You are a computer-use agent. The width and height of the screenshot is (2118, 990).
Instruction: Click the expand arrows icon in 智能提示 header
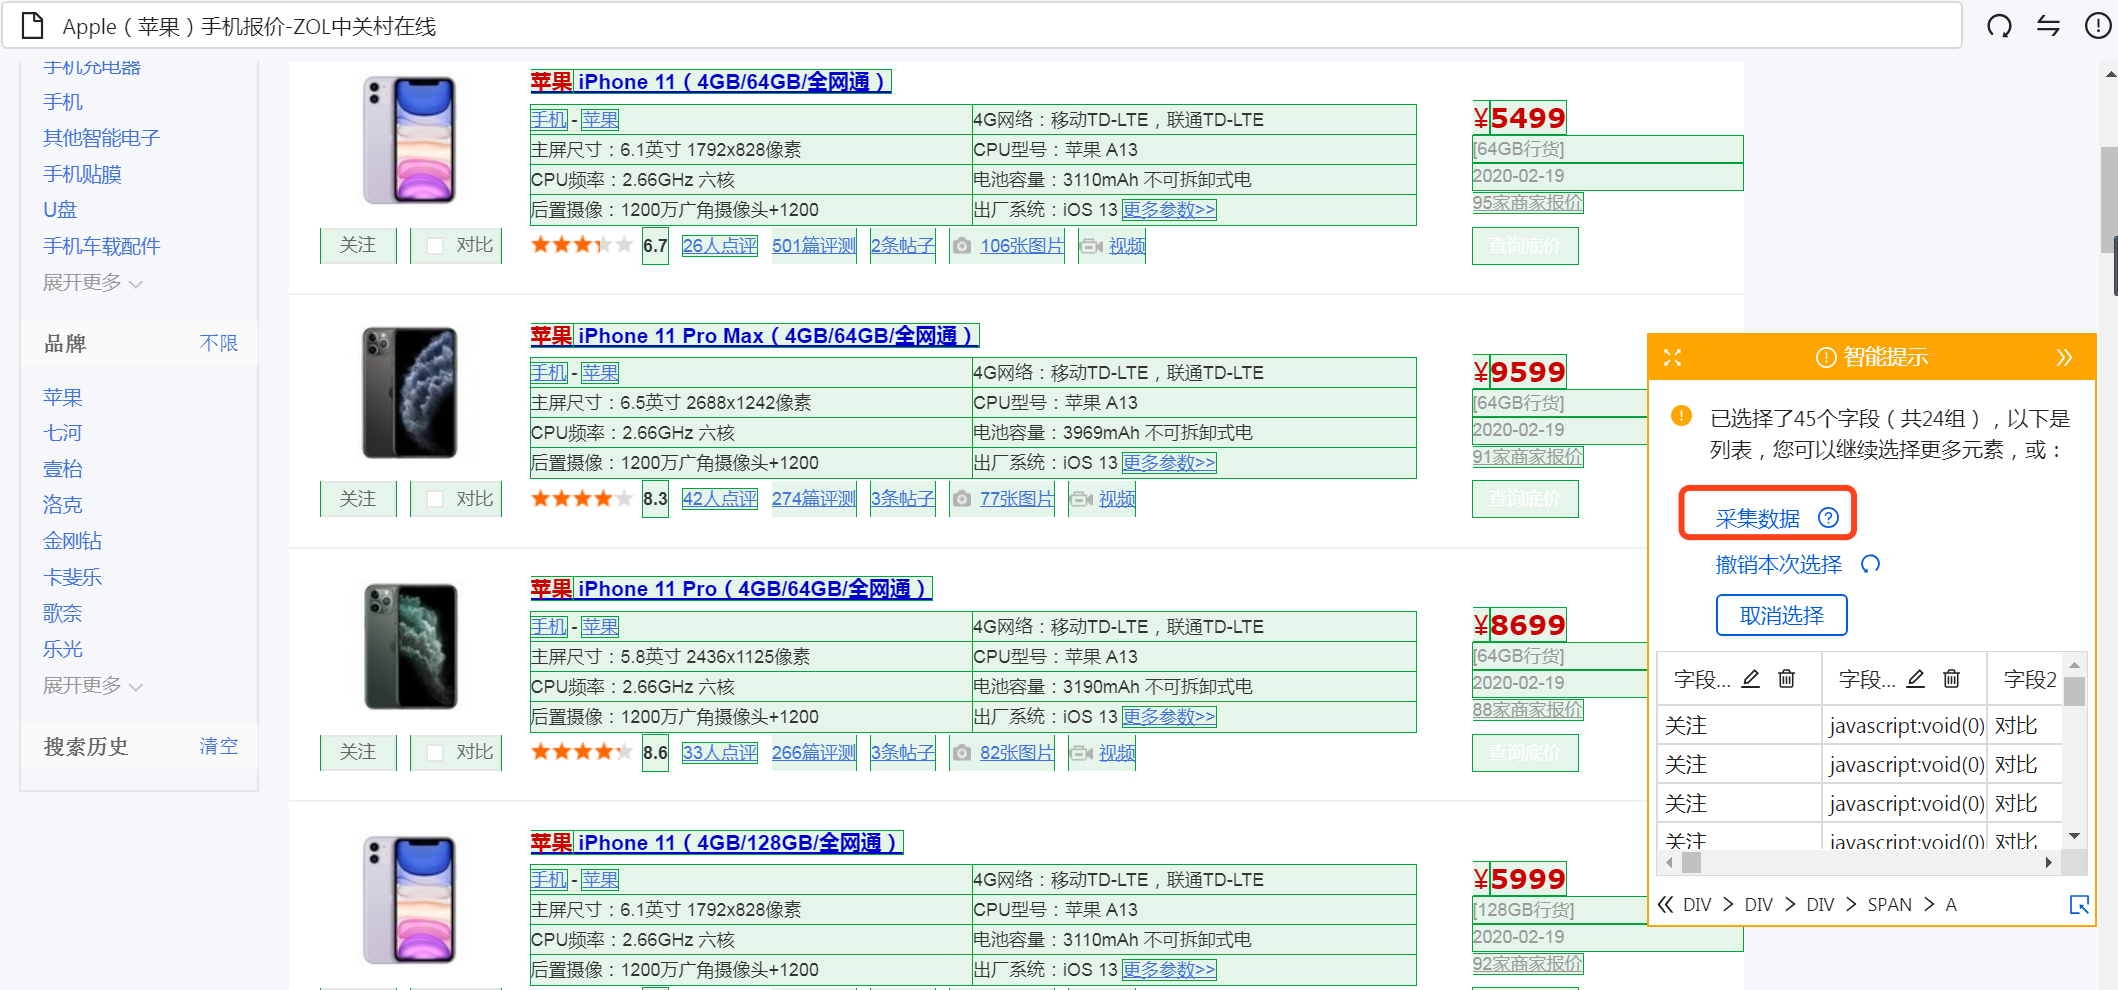click(1672, 357)
